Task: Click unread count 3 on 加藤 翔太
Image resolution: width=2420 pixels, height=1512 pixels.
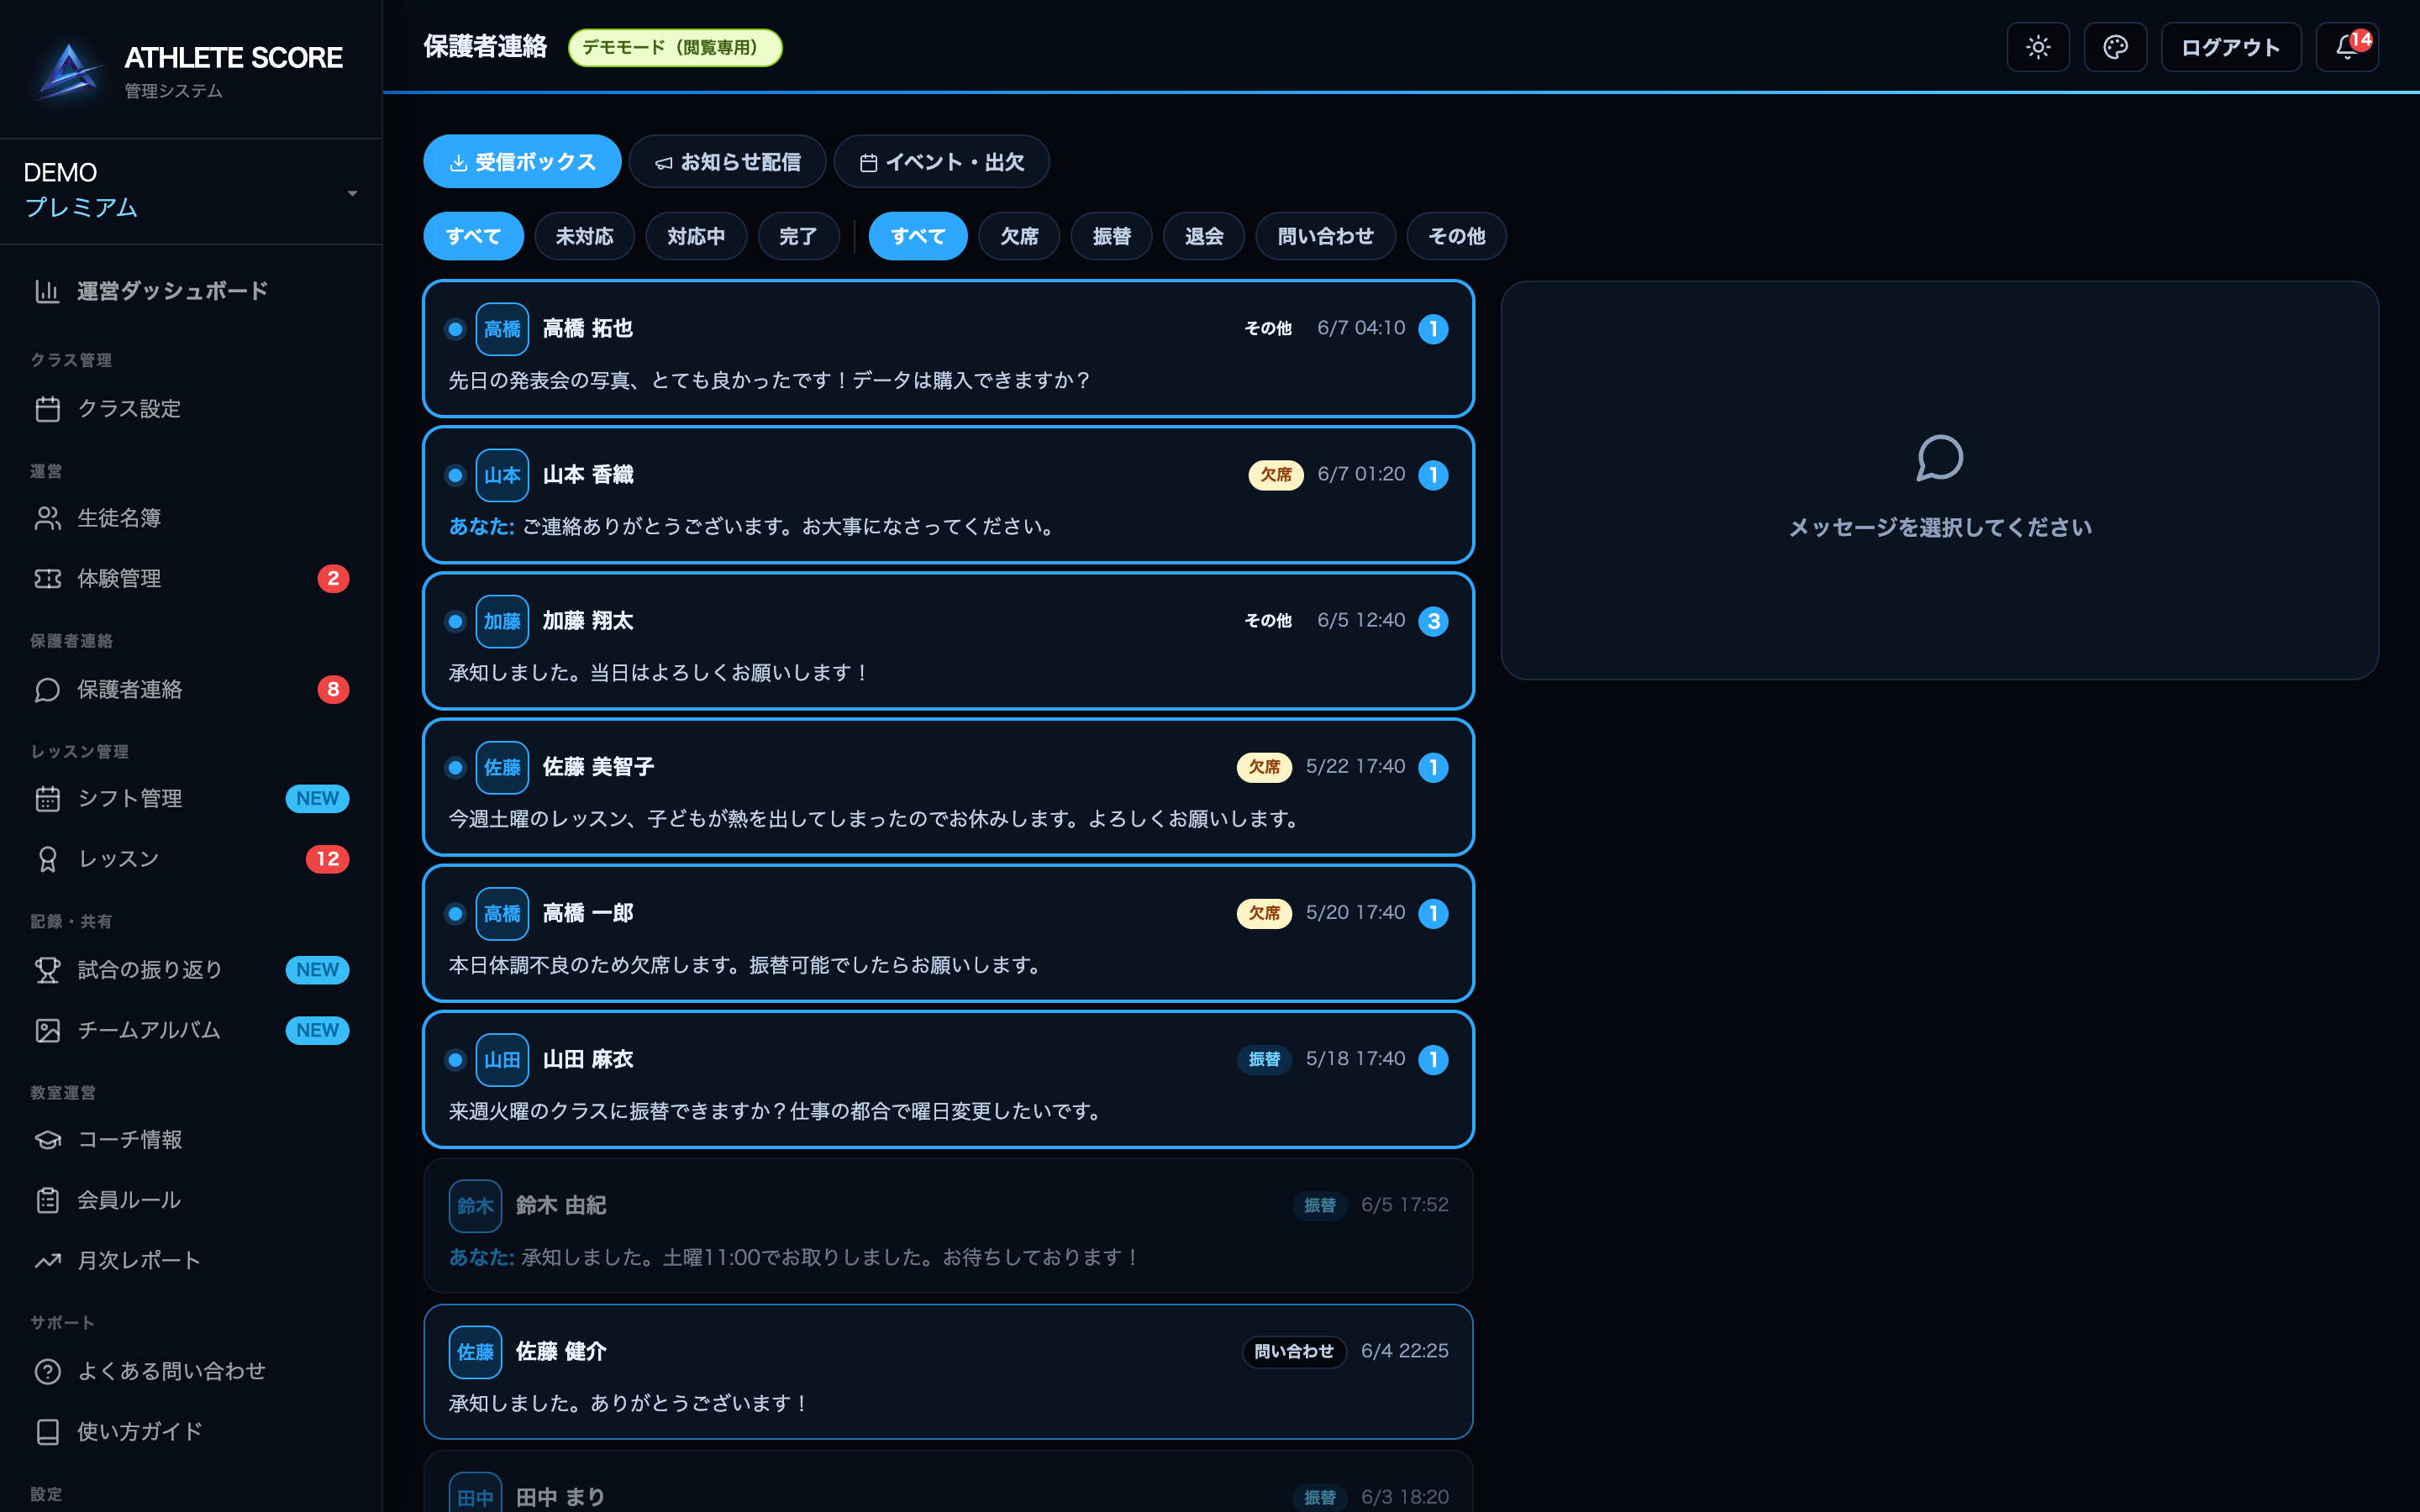Action: (1433, 622)
